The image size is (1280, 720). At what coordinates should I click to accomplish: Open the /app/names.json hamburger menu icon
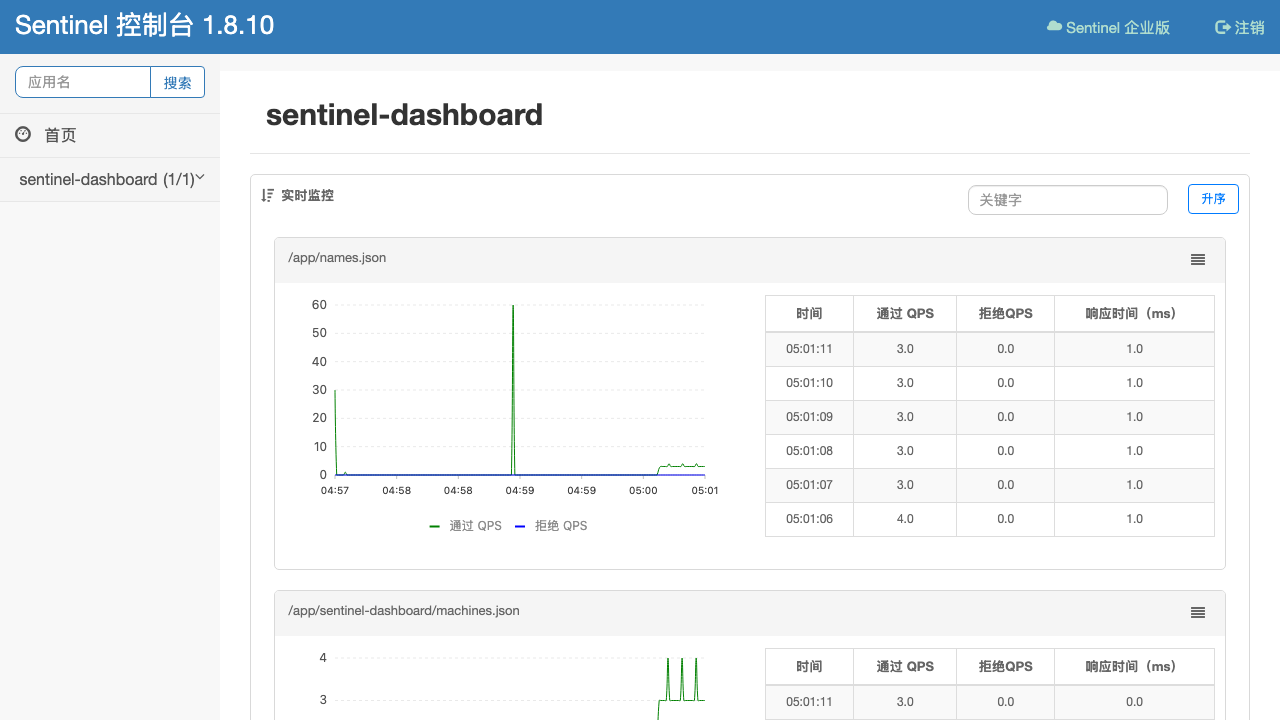point(1198,259)
